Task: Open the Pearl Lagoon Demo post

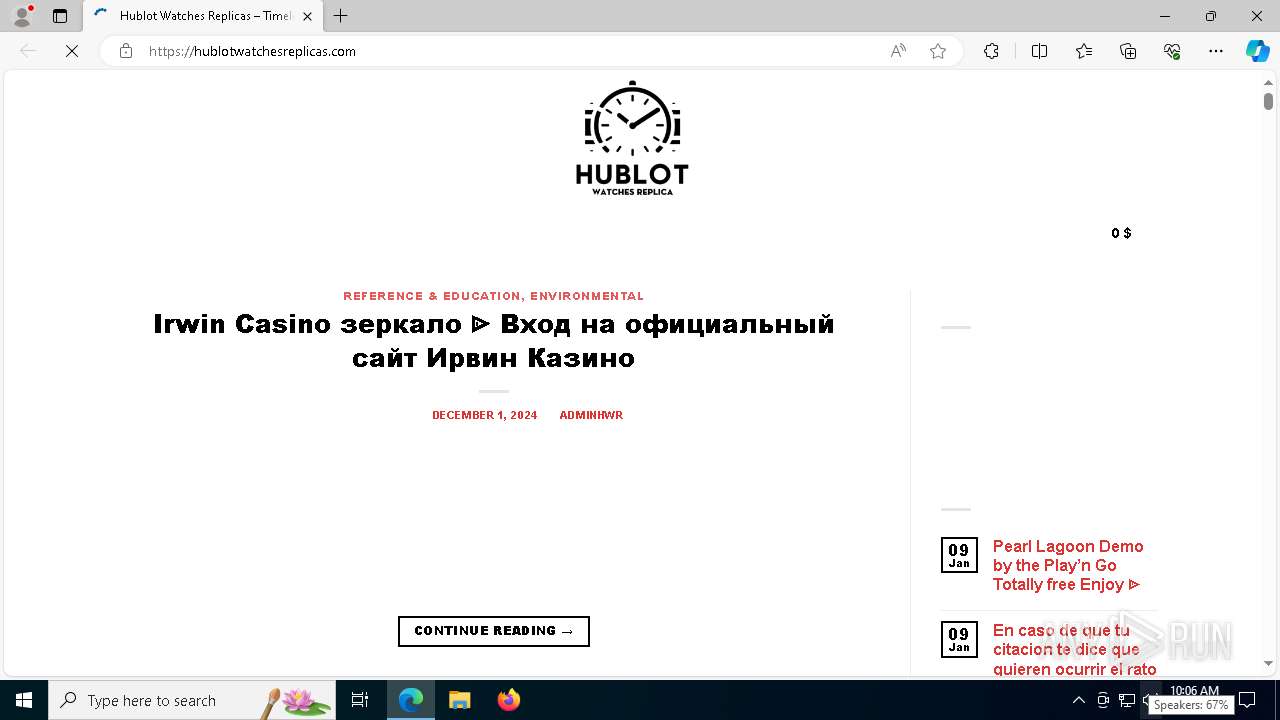Action: point(1068,565)
